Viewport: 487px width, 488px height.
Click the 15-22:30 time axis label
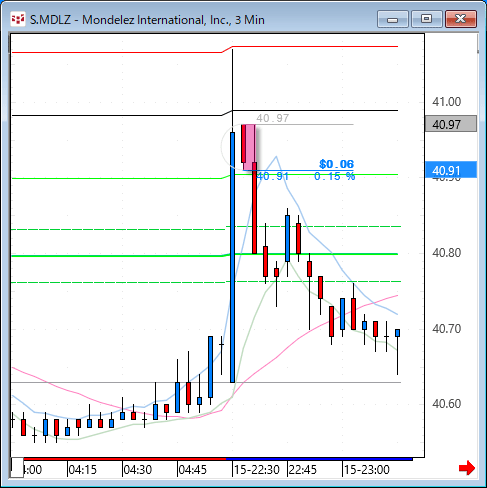(257, 470)
